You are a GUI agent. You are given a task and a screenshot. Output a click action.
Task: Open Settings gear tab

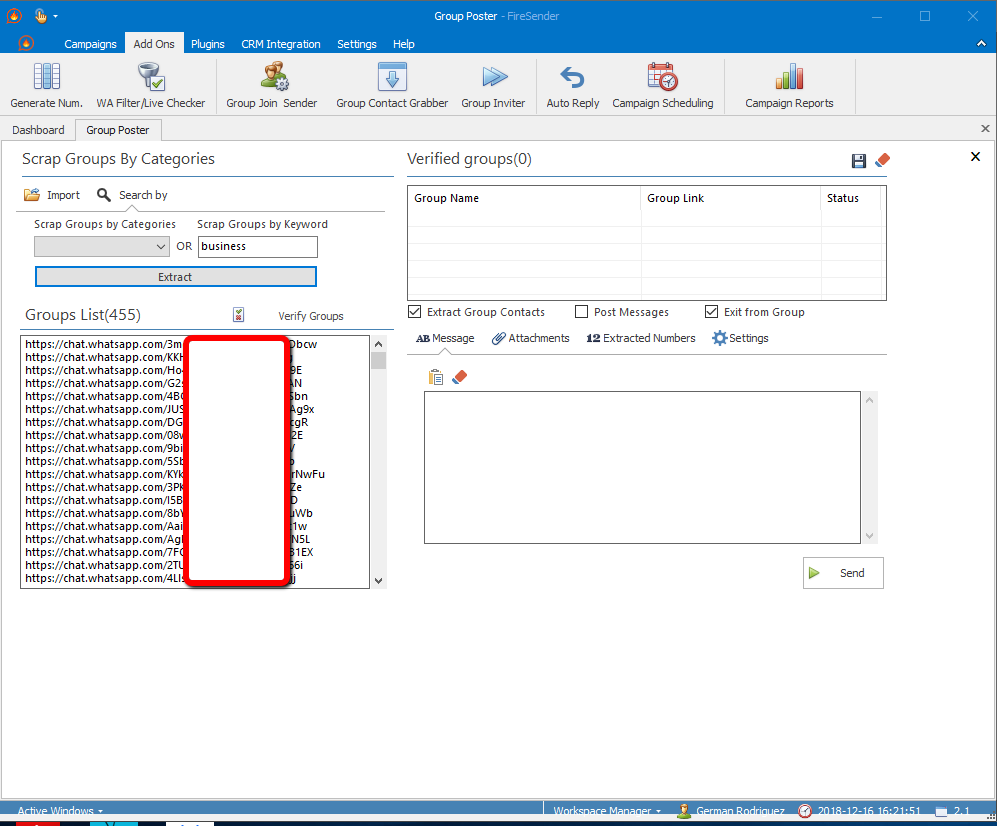pyautogui.click(x=740, y=338)
